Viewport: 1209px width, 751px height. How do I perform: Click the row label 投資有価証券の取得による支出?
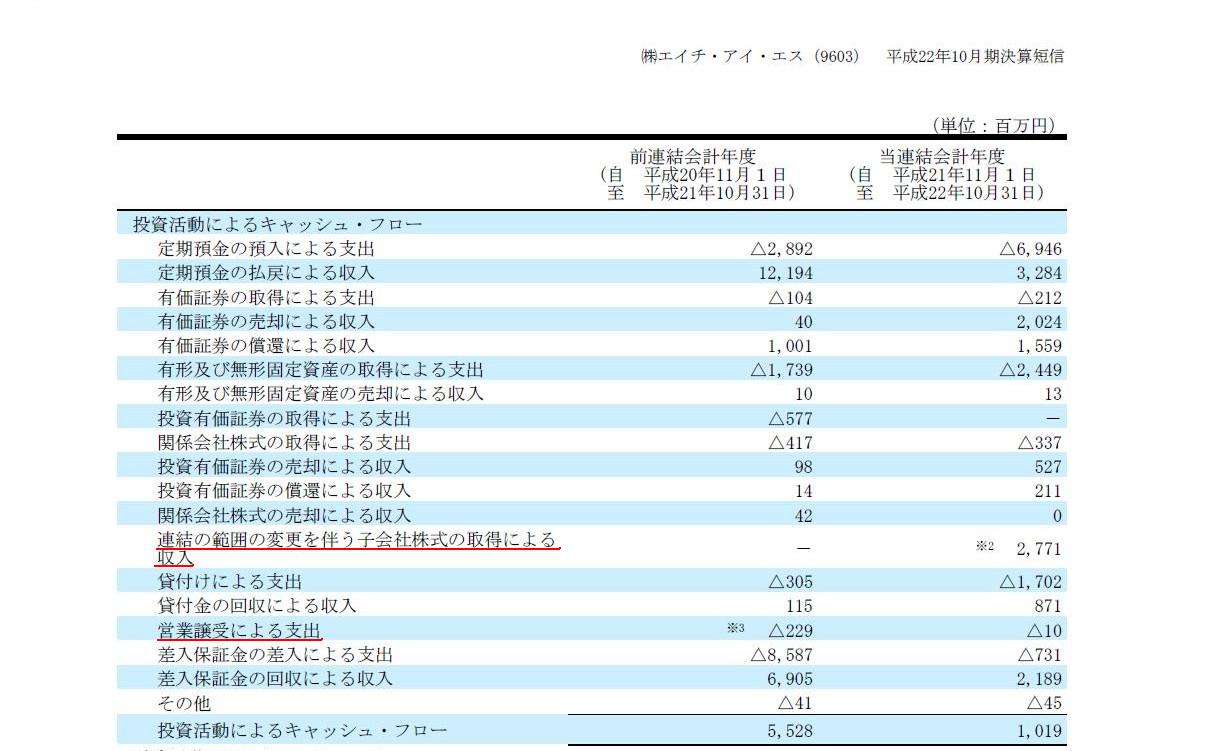pos(284,419)
